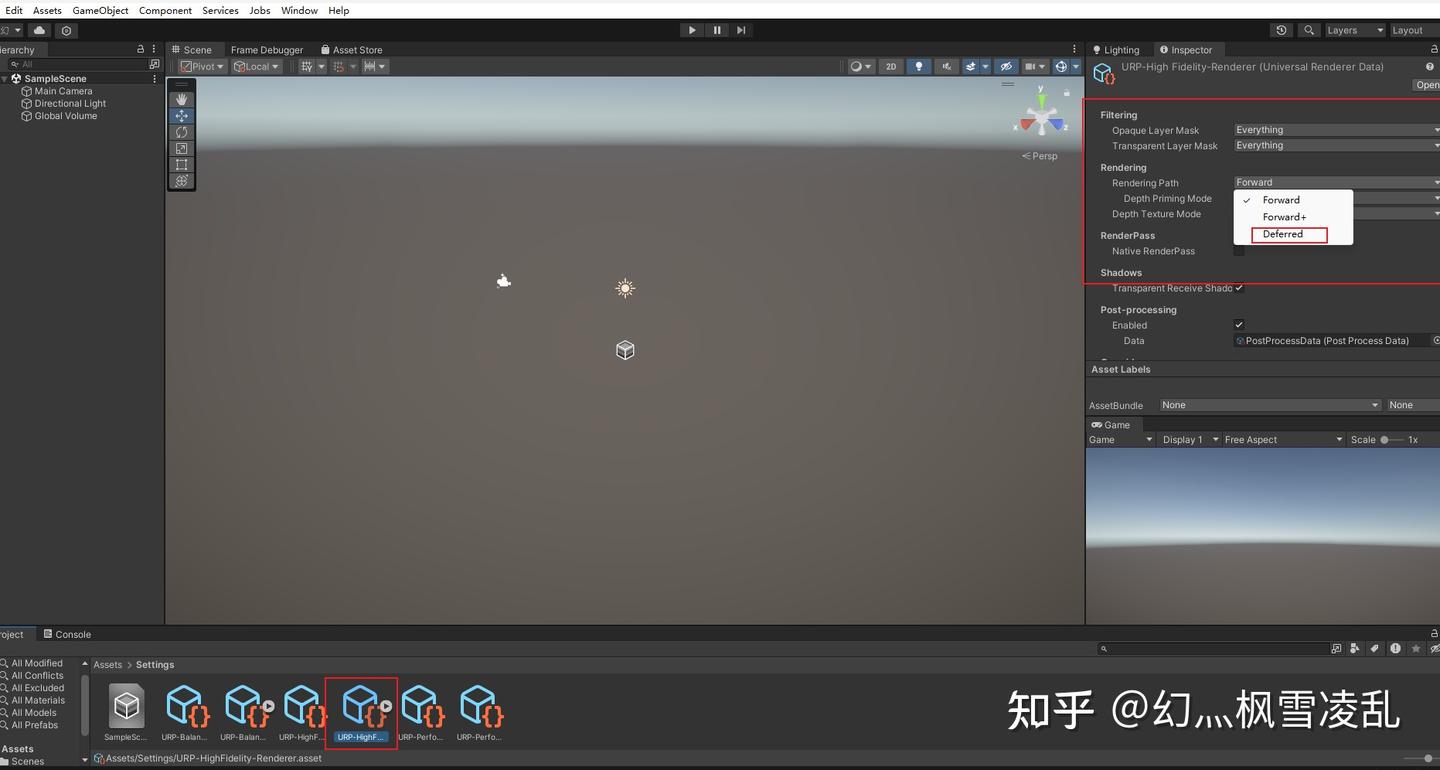This screenshot has width=1440, height=770.
Task: Select the SampleScene asset thumbnail
Action: [x=126, y=706]
